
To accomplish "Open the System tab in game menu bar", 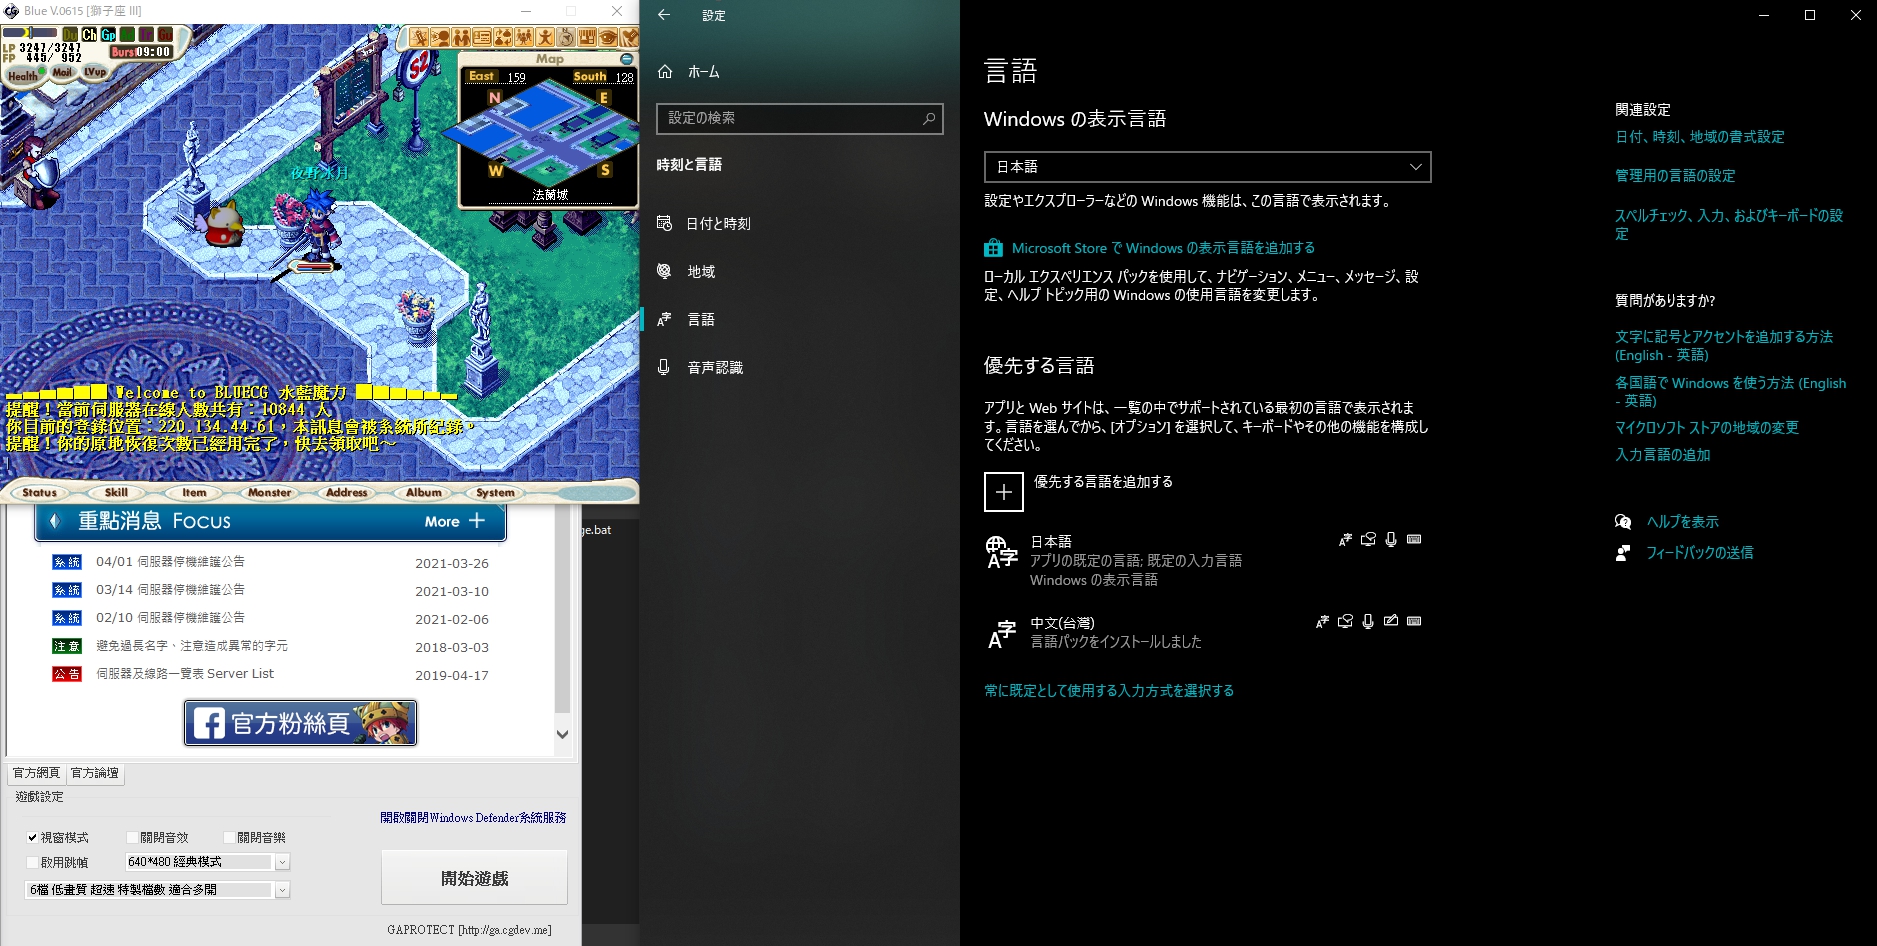I will pos(495,492).
